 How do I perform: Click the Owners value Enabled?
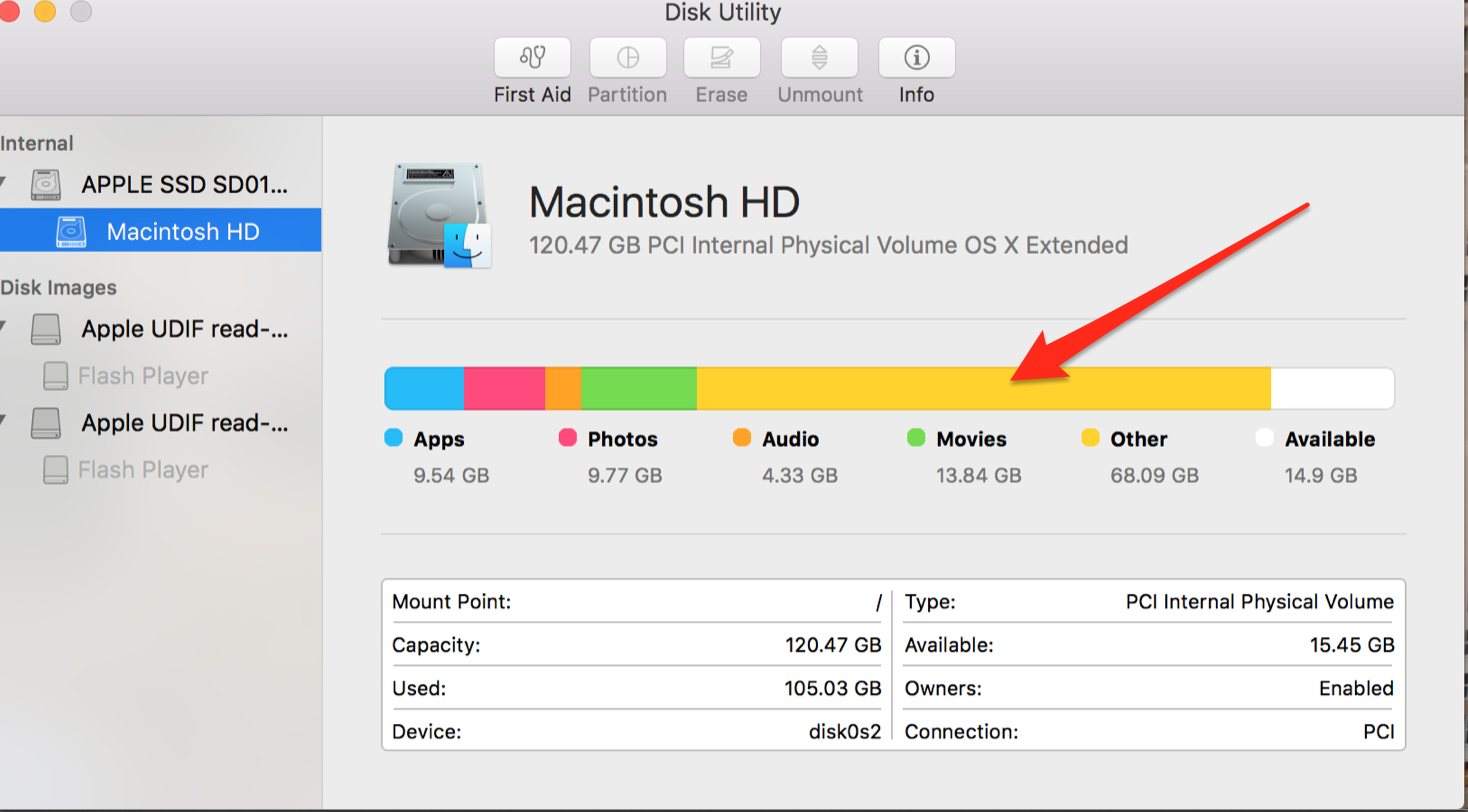pyautogui.click(x=1356, y=688)
